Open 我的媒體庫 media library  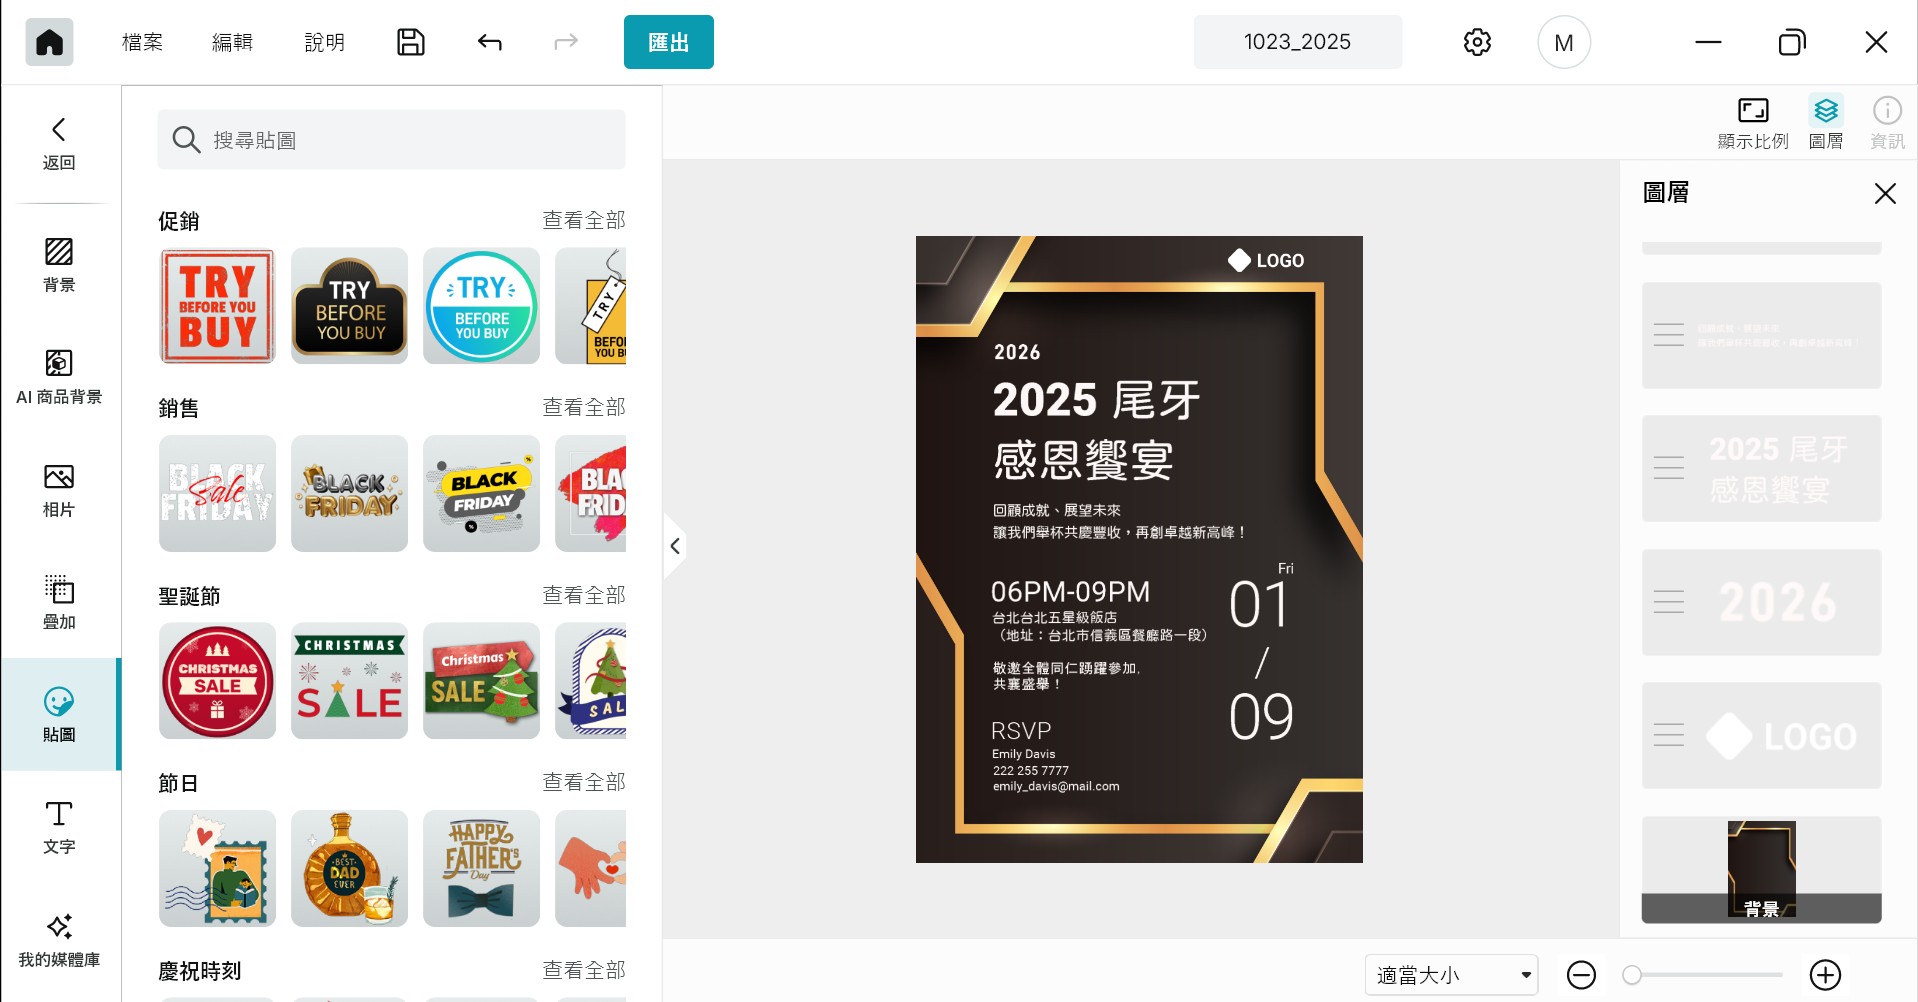point(60,940)
